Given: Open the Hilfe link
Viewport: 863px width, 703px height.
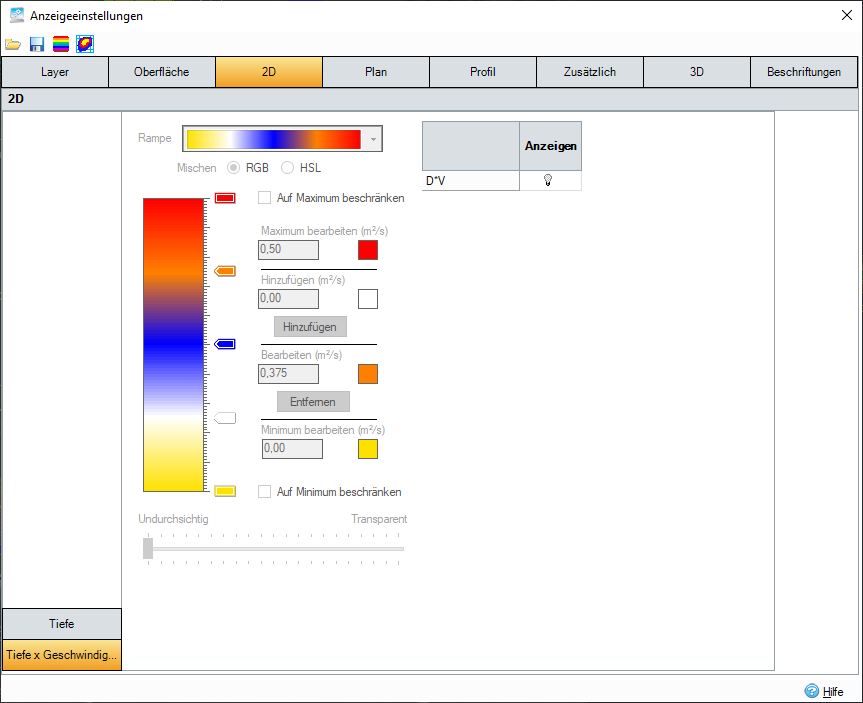Looking at the screenshot, I should click(x=833, y=691).
